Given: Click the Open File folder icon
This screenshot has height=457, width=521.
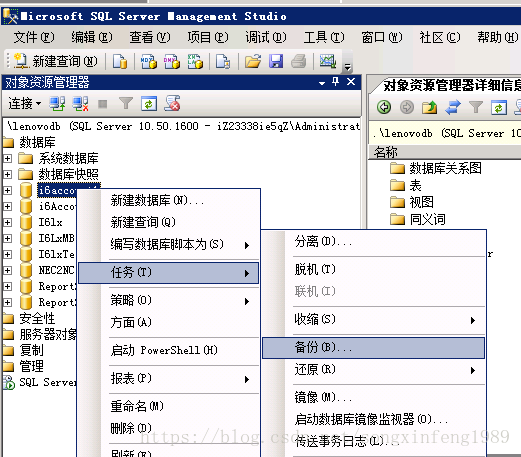Looking at the screenshot, I should point(253,61).
